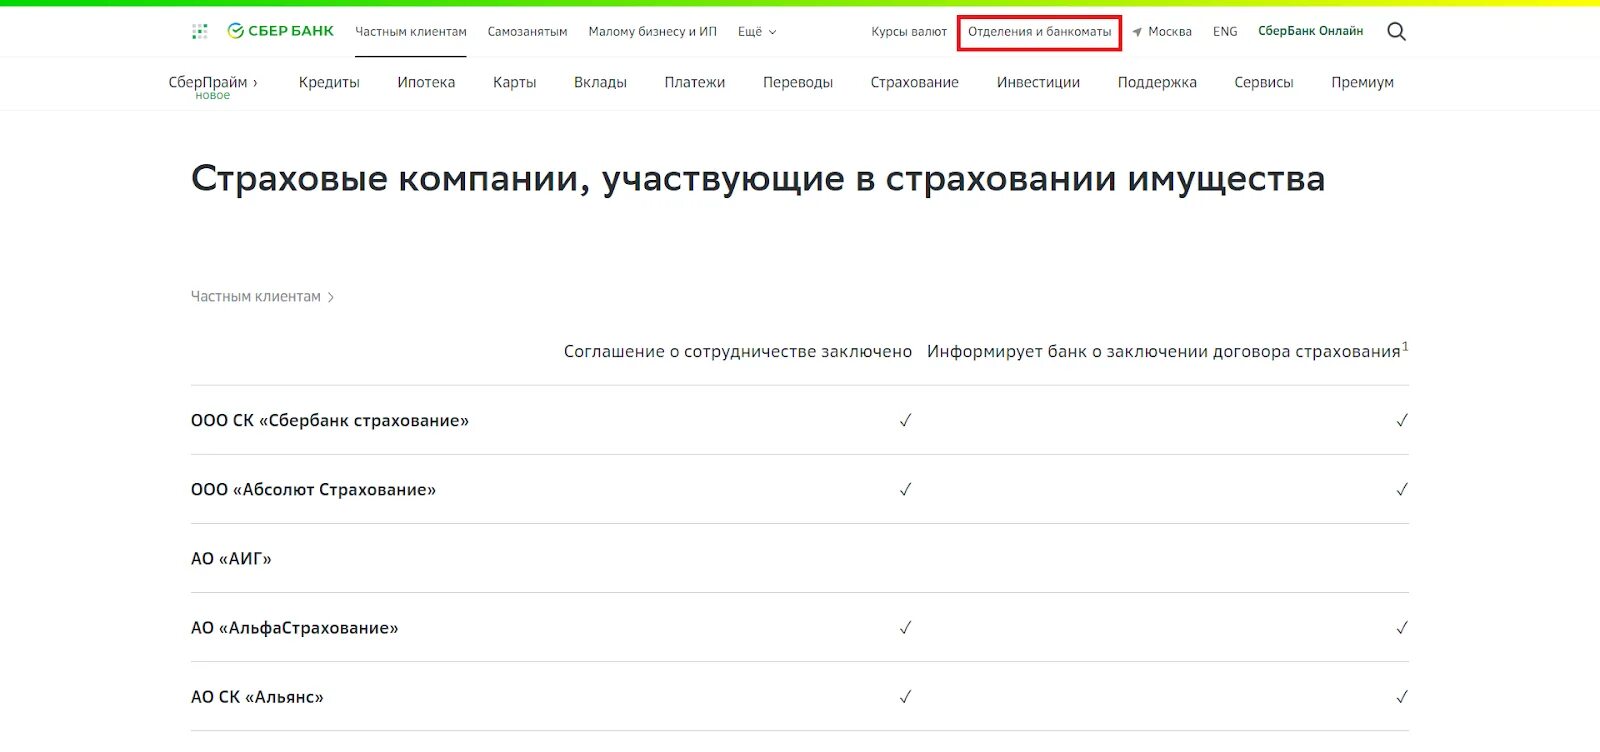The height and width of the screenshot is (752, 1600).
Task: Switch language to ENG
Action: click(x=1225, y=32)
